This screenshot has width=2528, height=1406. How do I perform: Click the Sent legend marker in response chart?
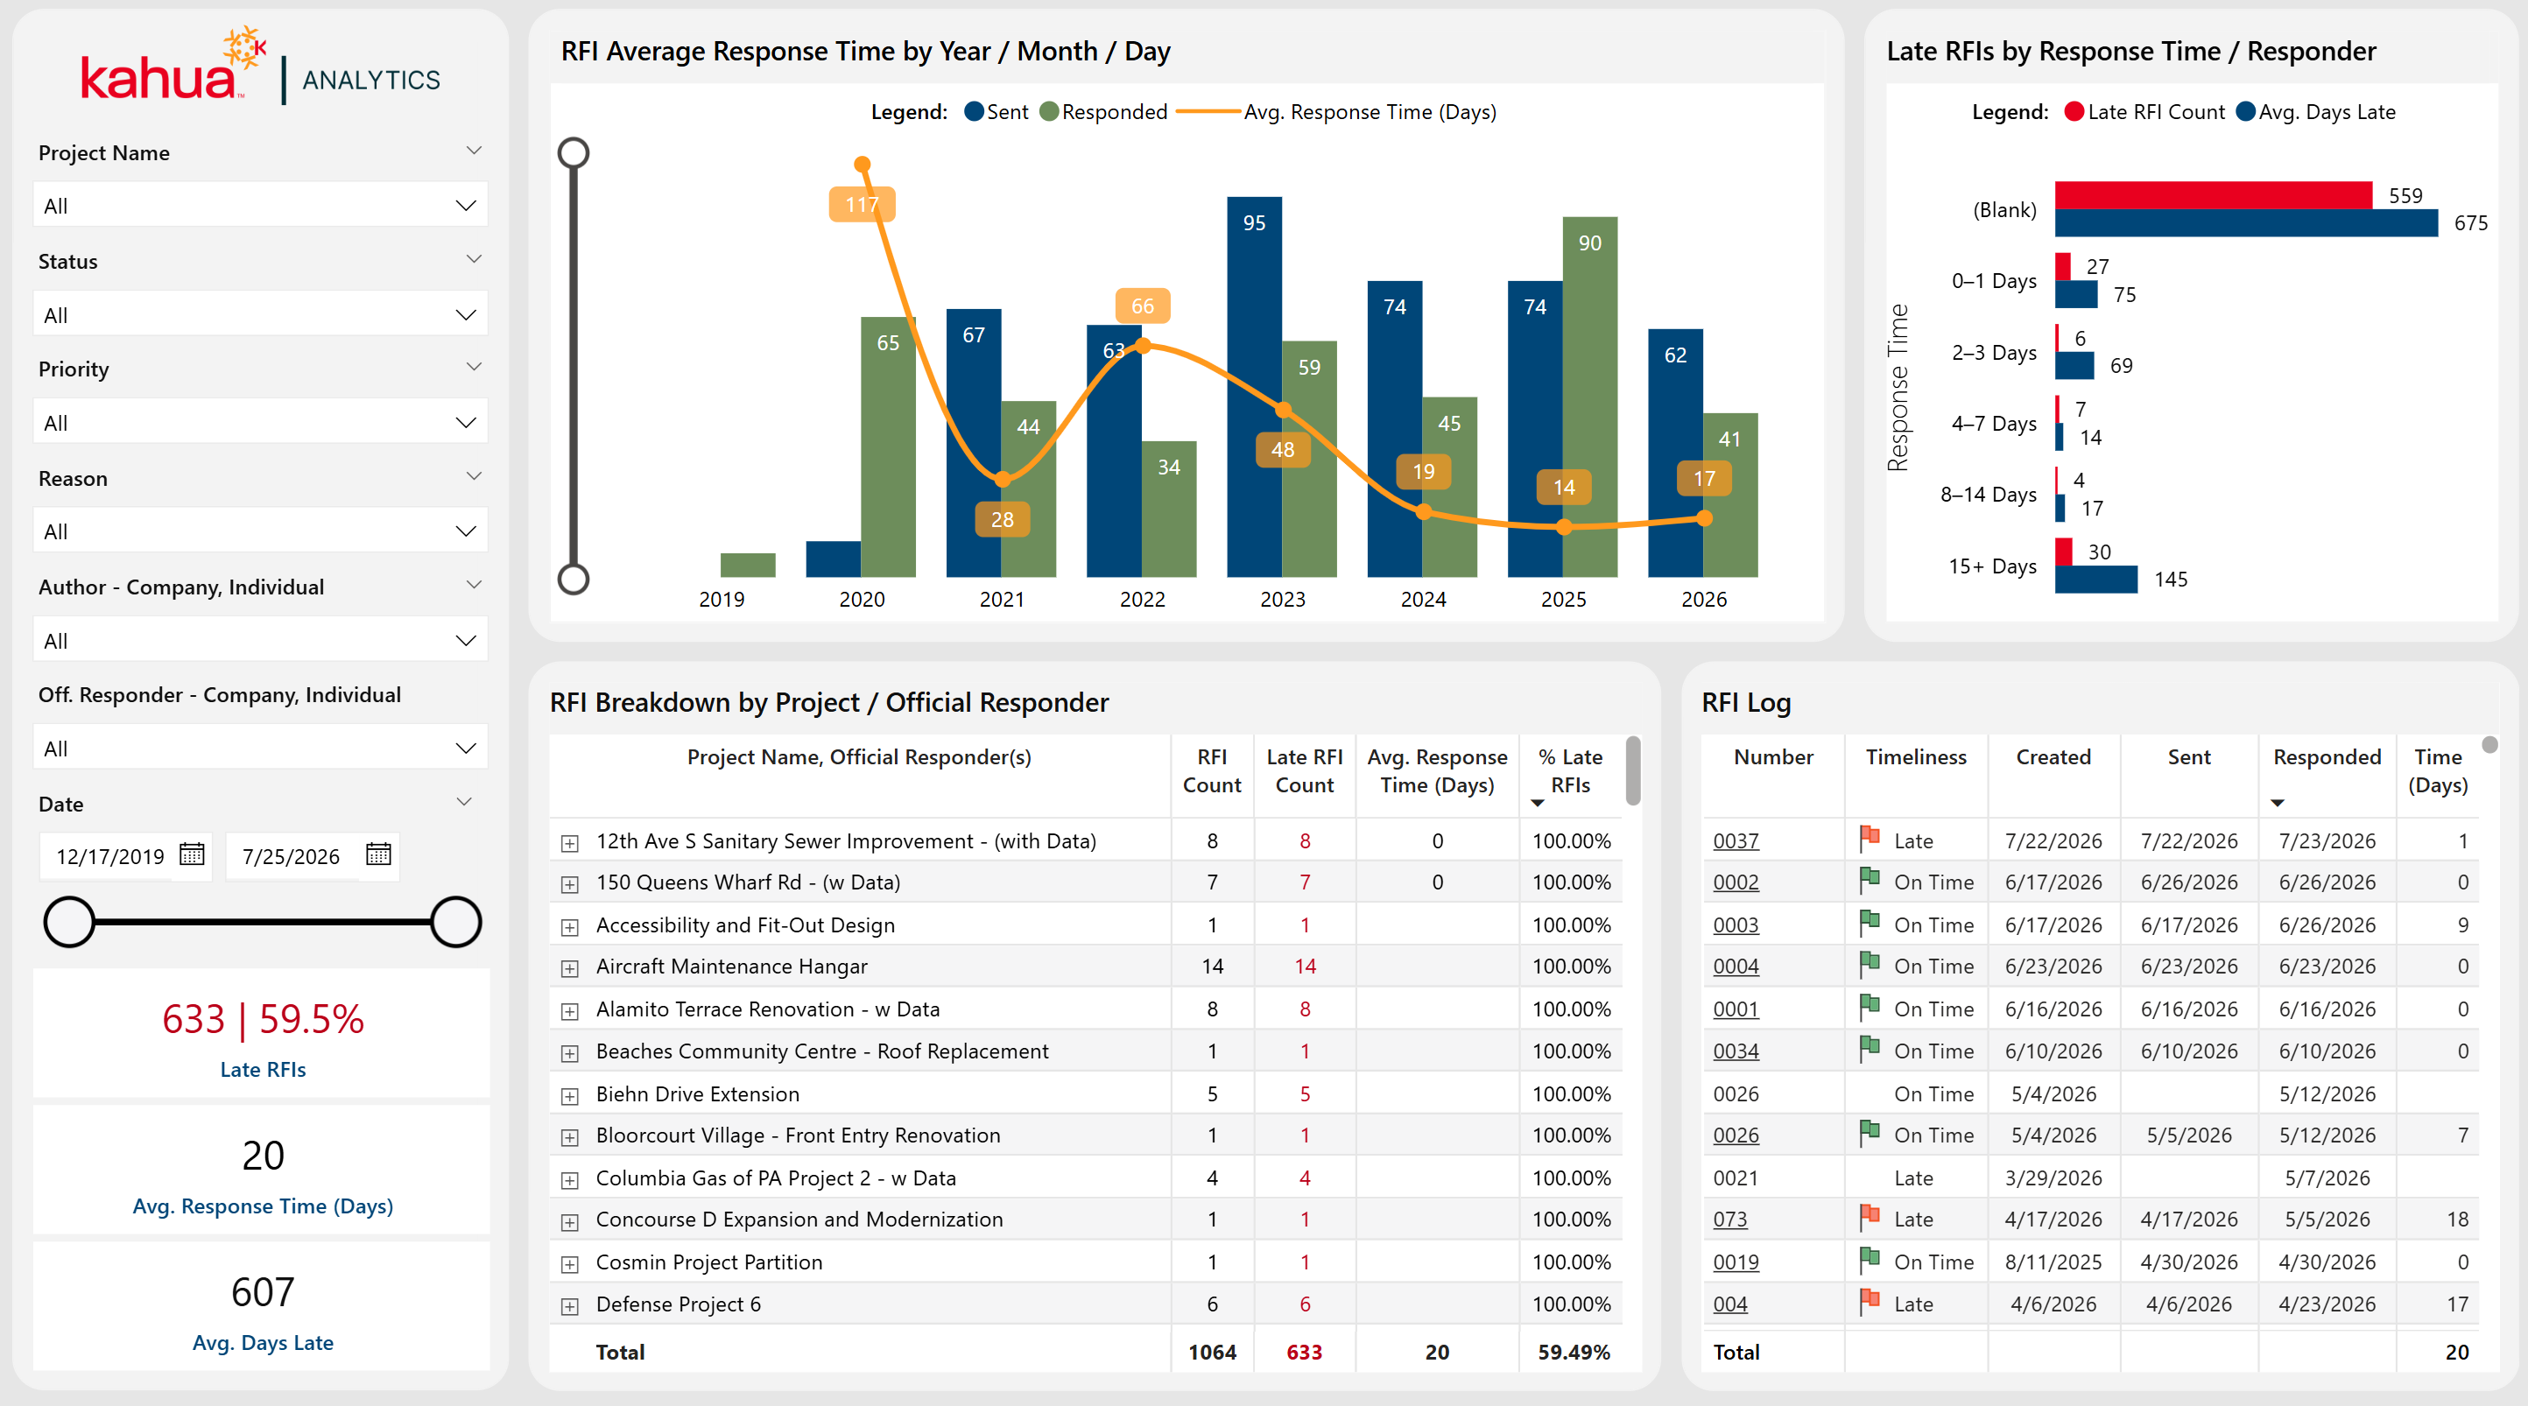(x=973, y=112)
